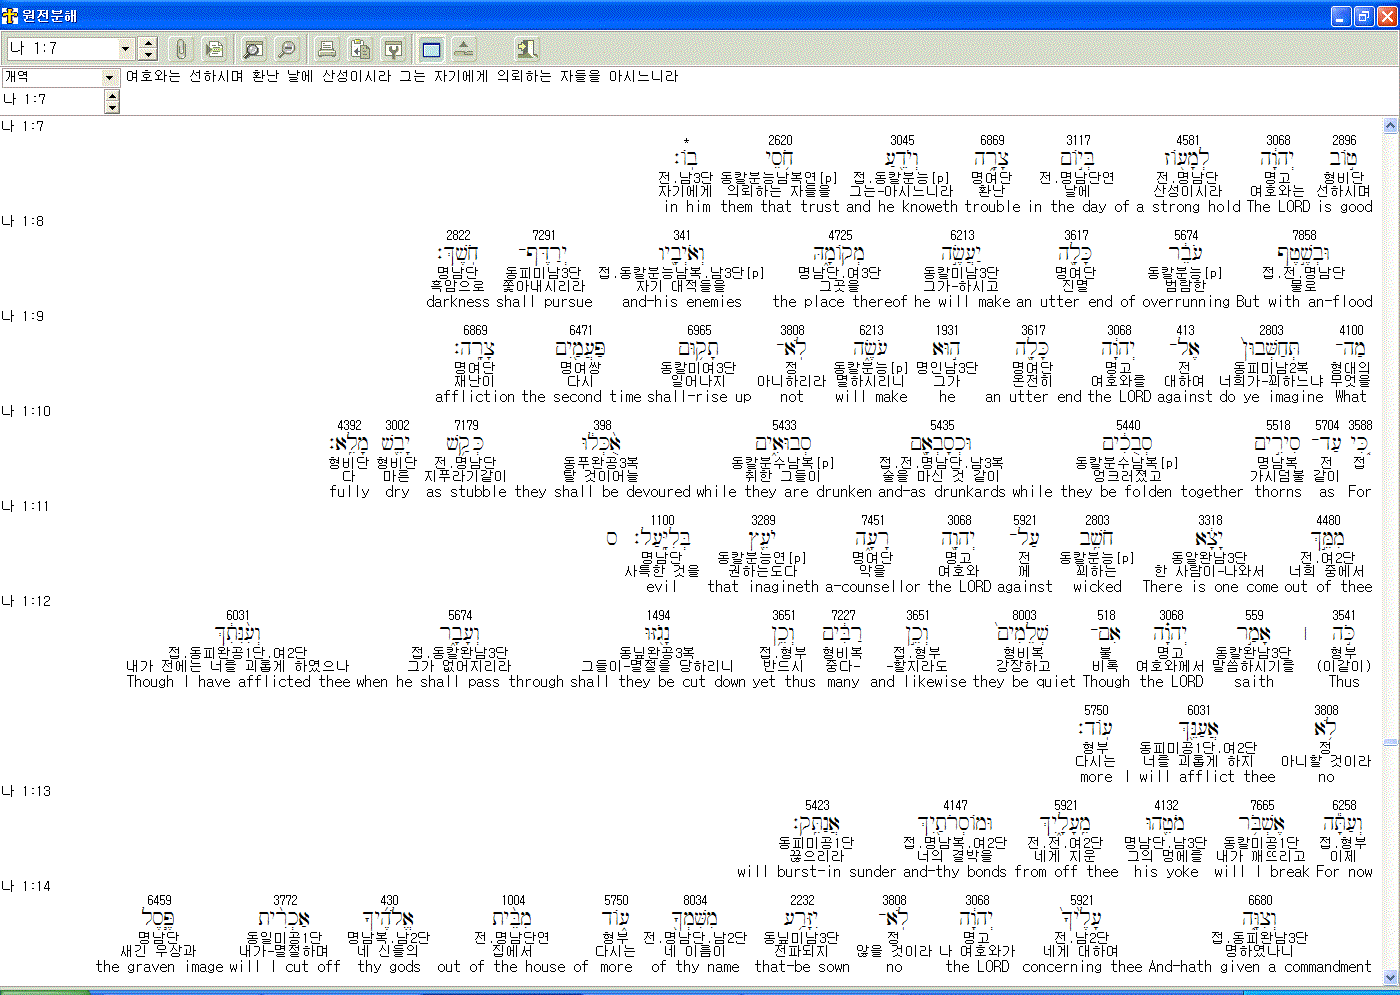Toggle the blue window view icon
1400x995 pixels.
coord(431,49)
